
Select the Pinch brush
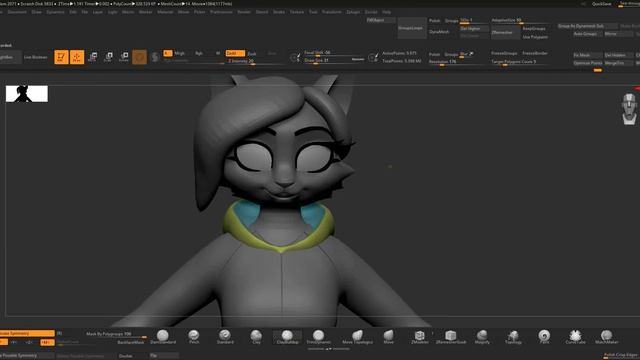pyautogui.click(x=194, y=337)
